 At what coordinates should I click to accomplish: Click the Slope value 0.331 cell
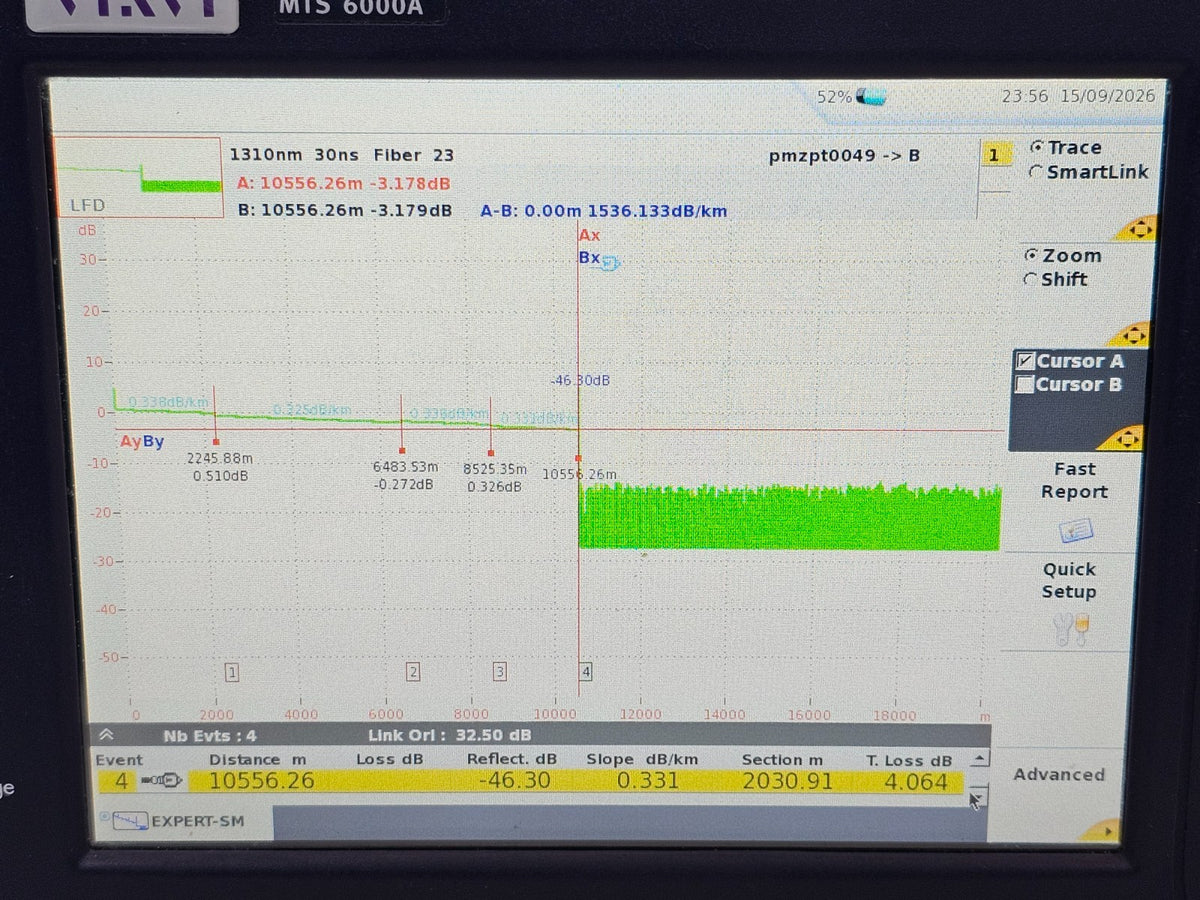(647, 780)
